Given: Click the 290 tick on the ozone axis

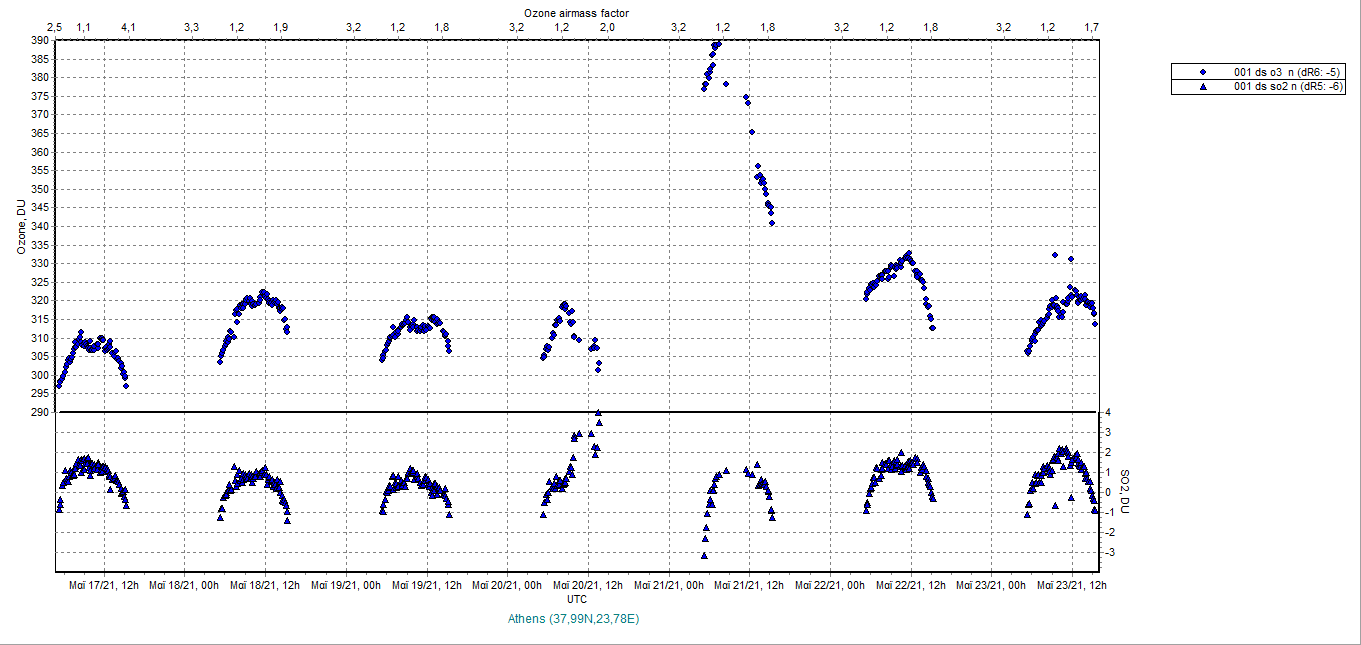Looking at the screenshot, I should (x=38, y=412).
